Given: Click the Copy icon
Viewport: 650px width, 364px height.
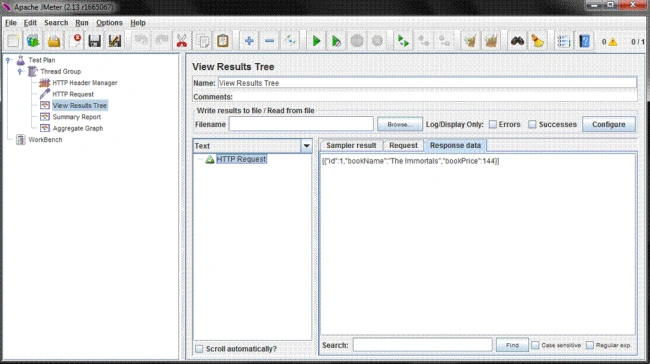Looking at the screenshot, I should point(203,41).
